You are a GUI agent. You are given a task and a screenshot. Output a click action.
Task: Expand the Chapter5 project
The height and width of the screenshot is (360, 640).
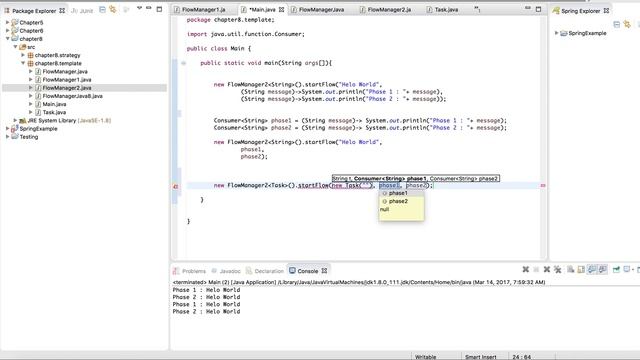[7, 22]
